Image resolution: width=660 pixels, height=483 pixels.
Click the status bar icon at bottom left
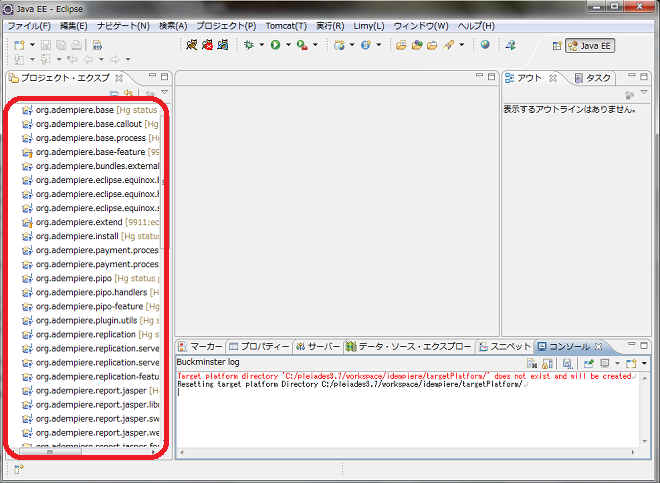(x=19, y=469)
